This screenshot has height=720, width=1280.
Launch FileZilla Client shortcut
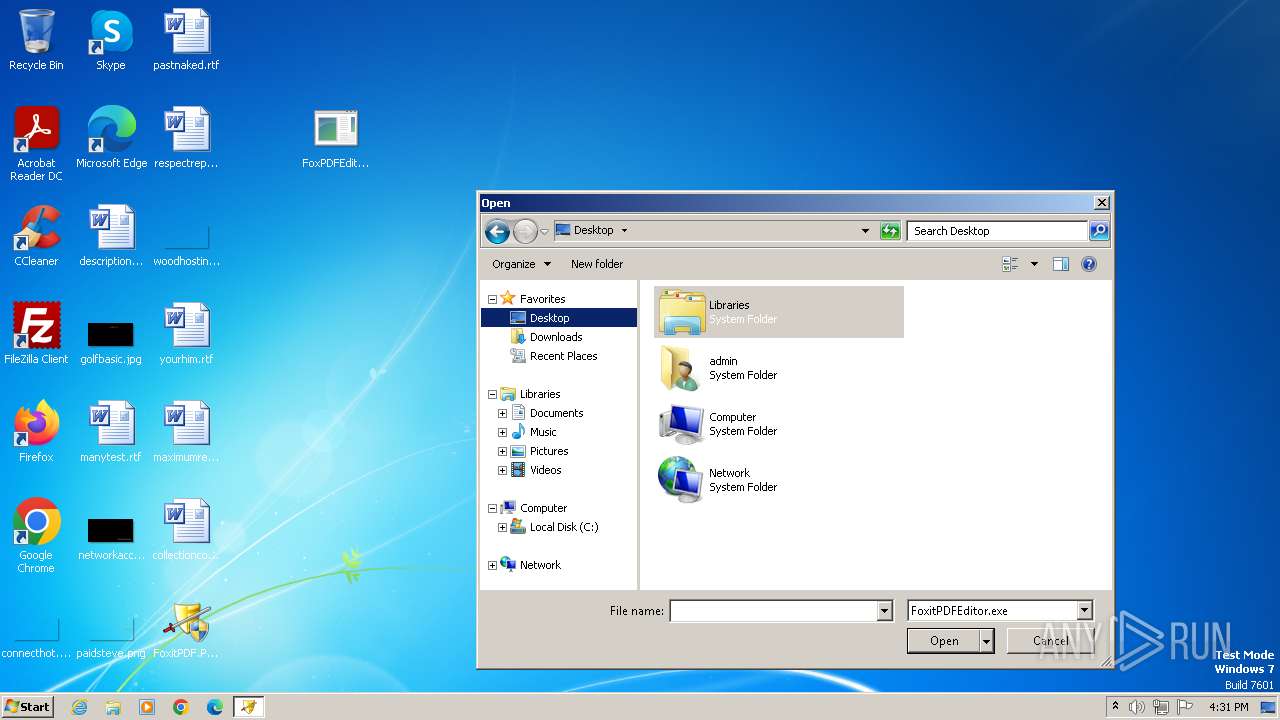click(x=36, y=334)
